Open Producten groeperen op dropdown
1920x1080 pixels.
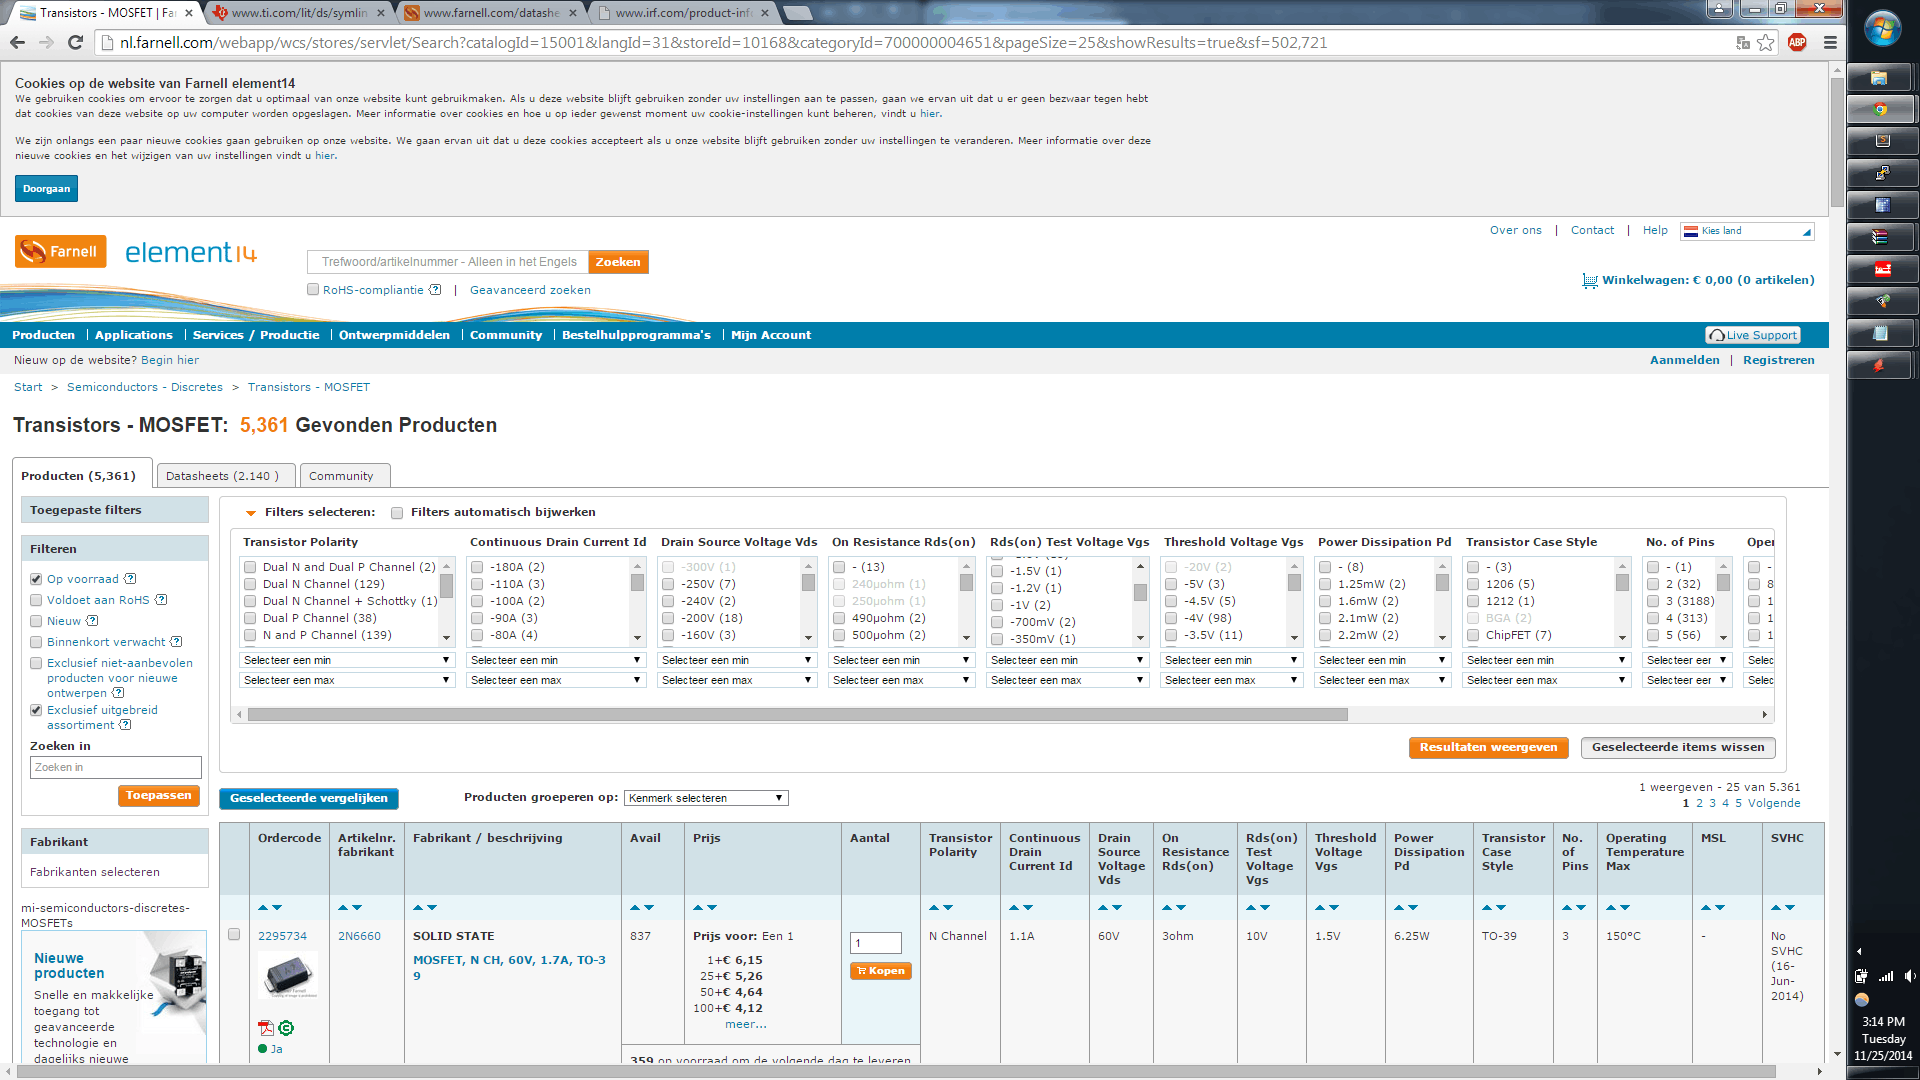(706, 798)
